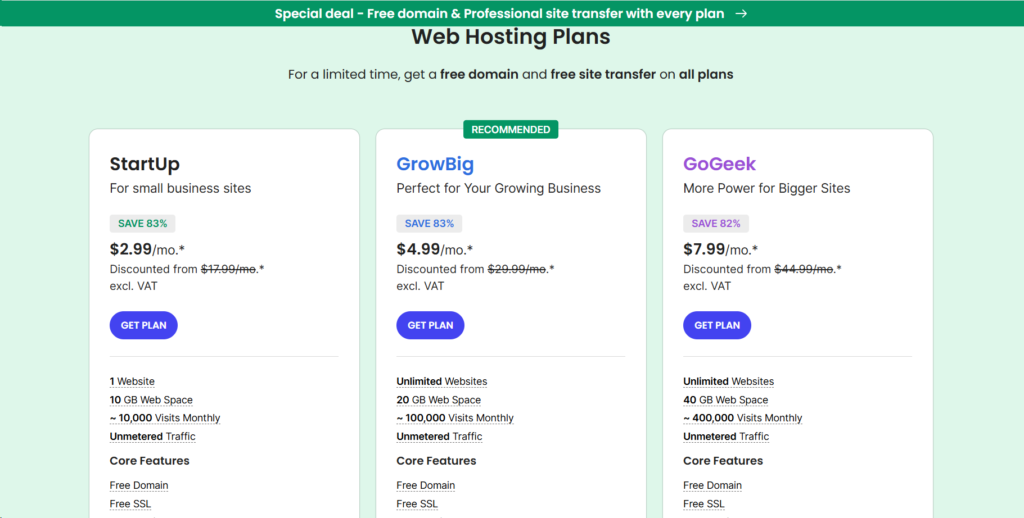Click the 1 Website feature in StartUp

coord(132,381)
